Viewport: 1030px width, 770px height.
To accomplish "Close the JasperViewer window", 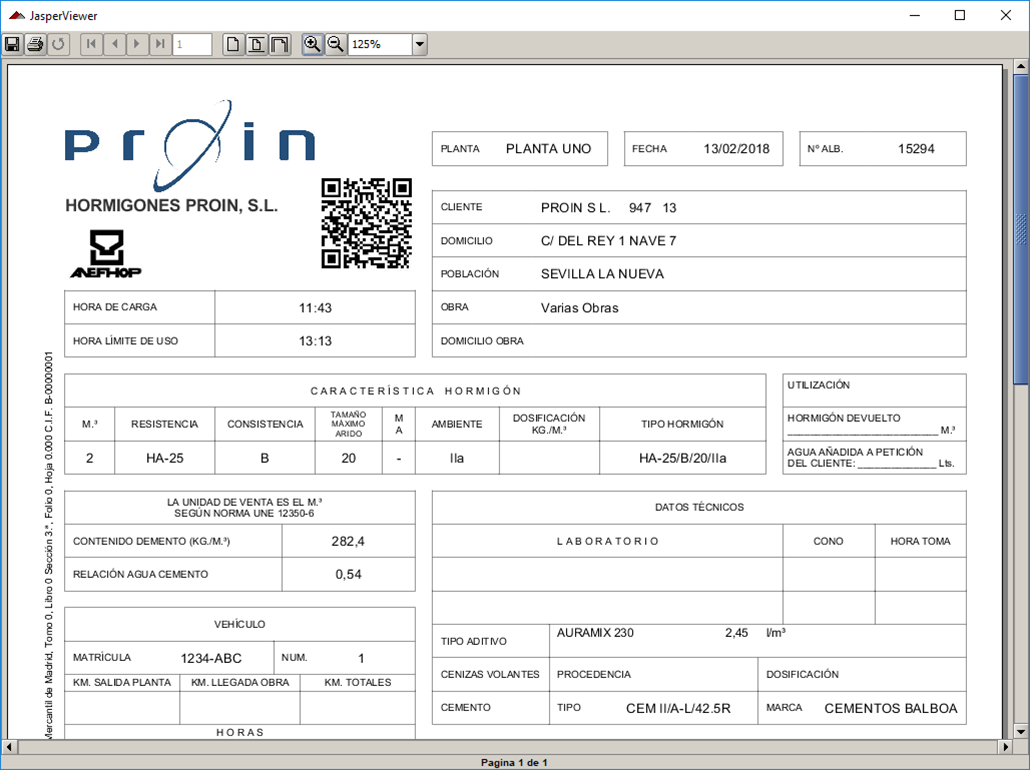I will coord(1006,15).
